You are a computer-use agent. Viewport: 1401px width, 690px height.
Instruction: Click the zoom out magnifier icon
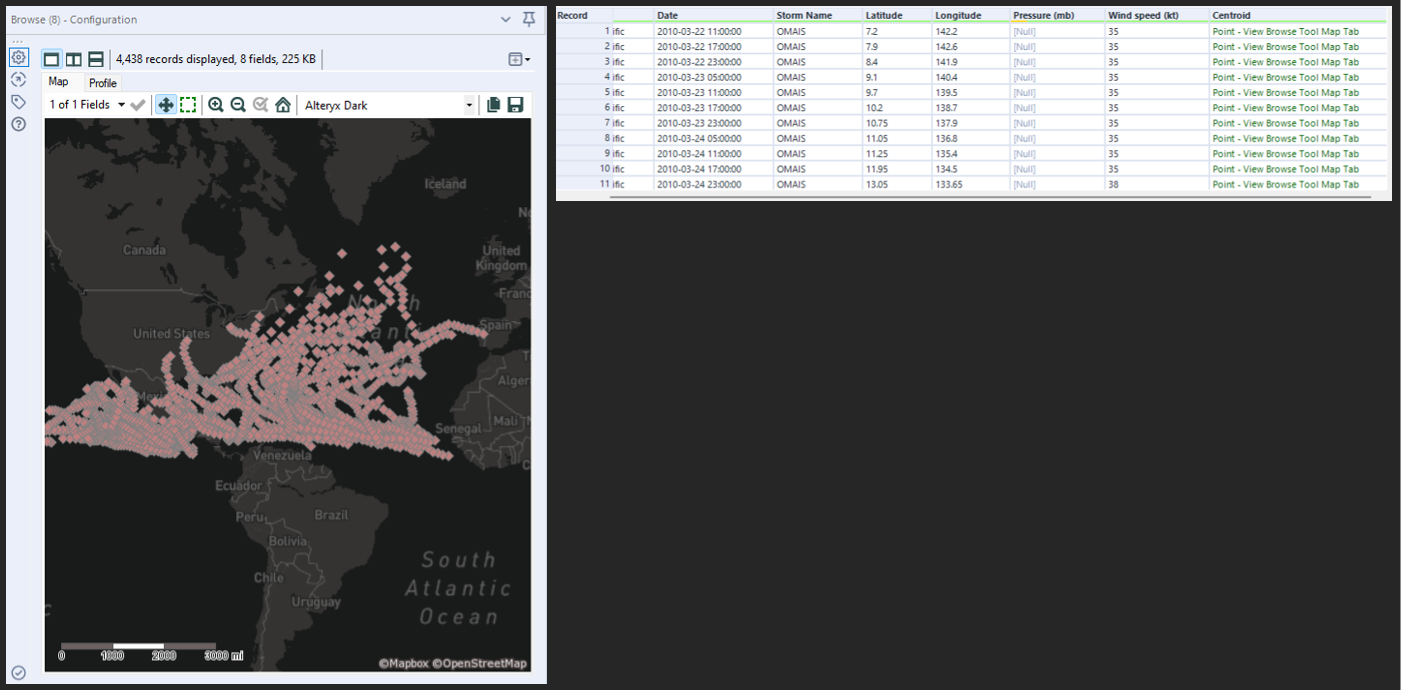(238, 105)
